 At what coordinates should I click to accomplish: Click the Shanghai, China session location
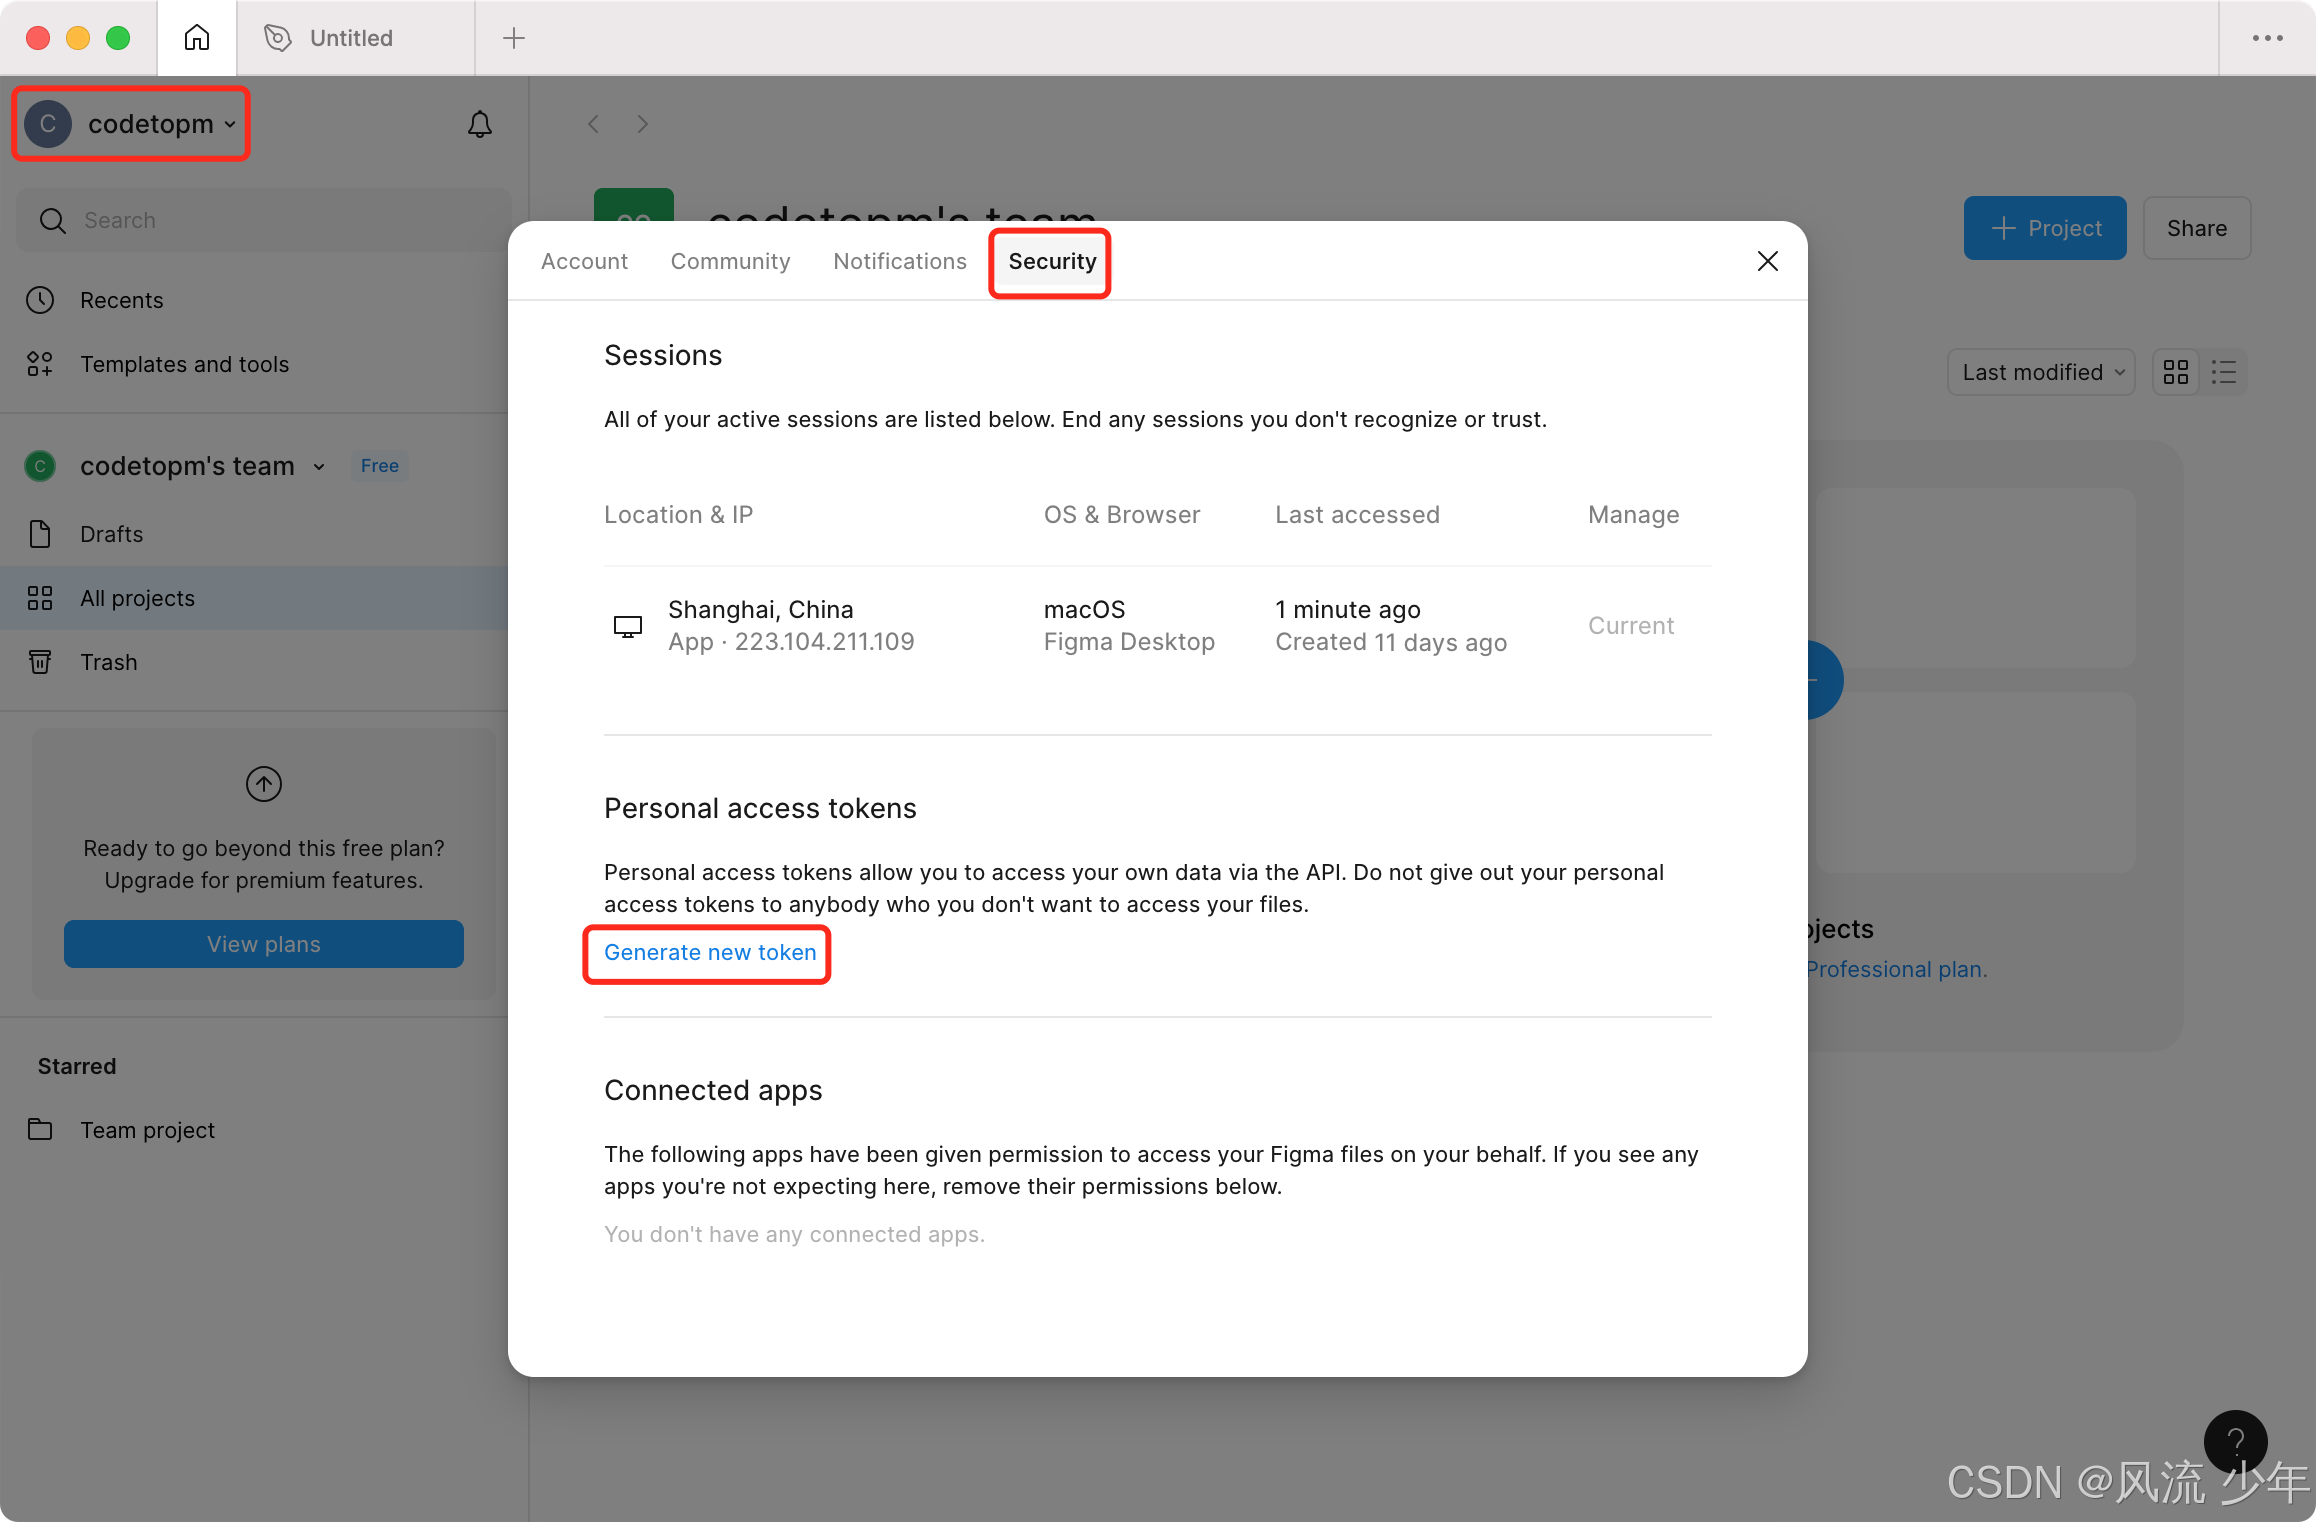(x=761, y=610)
